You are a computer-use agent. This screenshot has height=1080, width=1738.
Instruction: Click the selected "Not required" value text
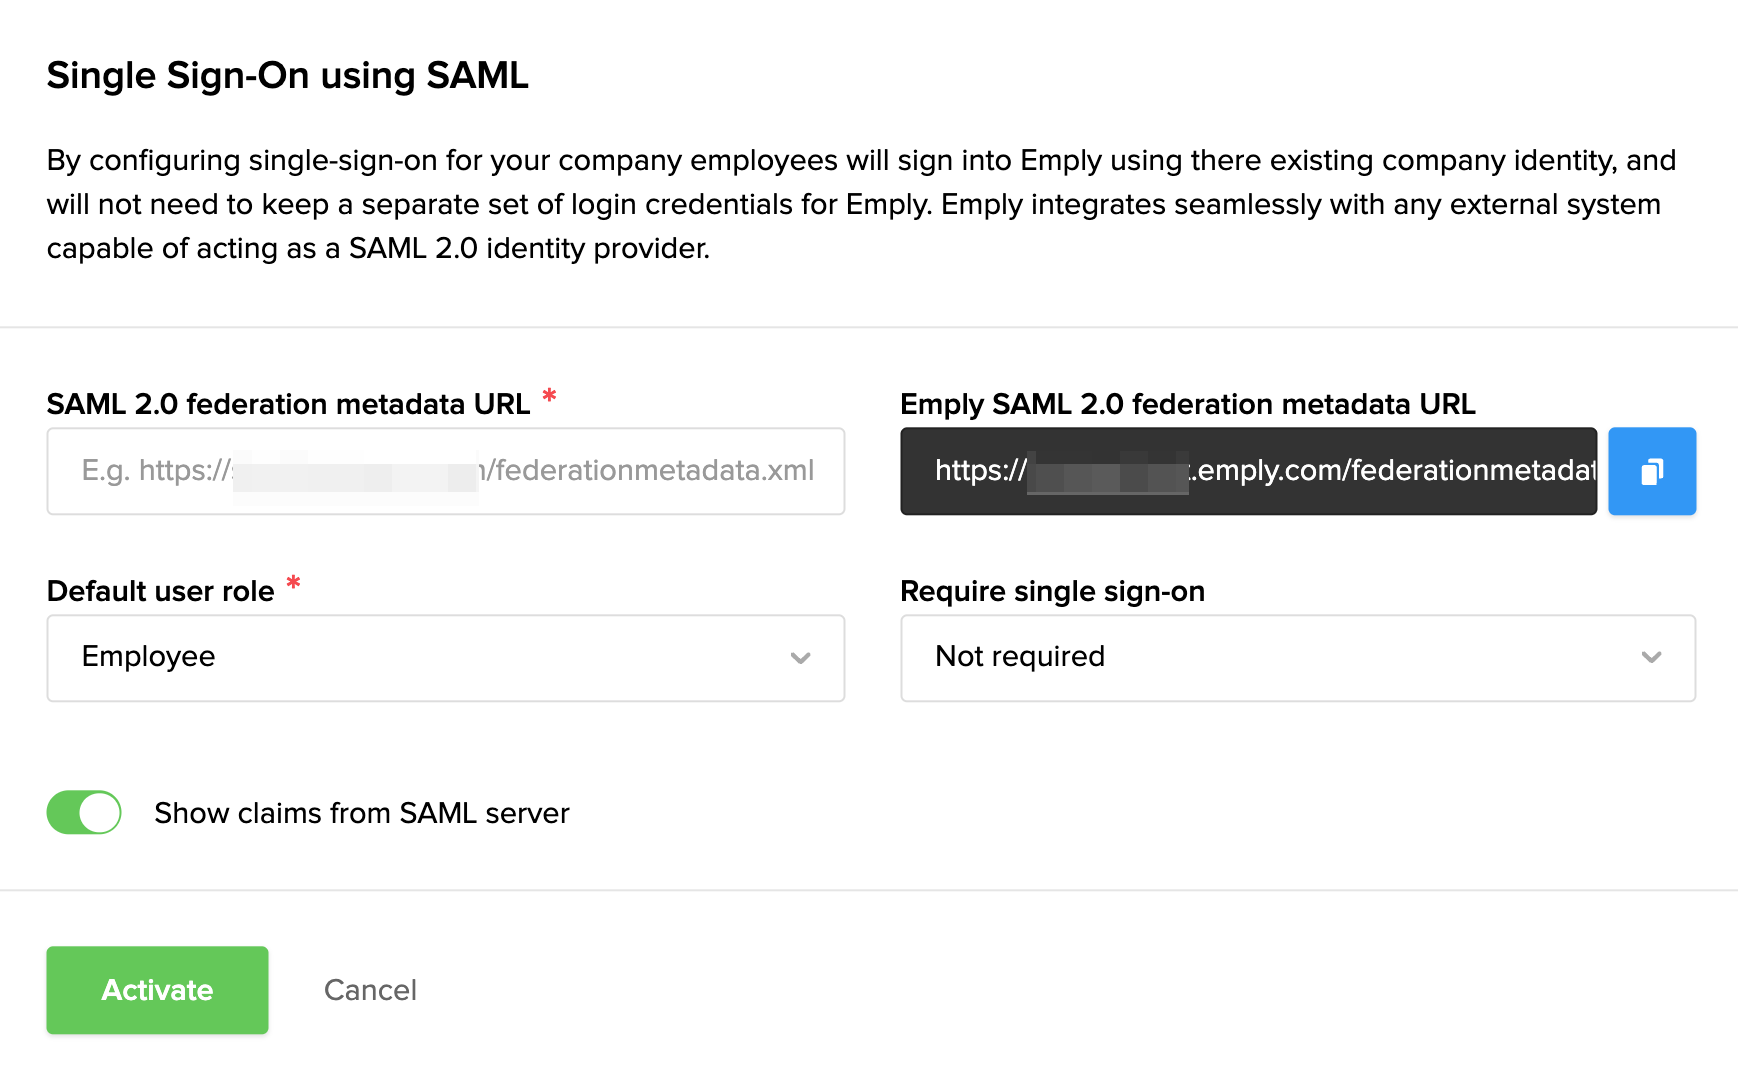click(x=1019, y=657)
